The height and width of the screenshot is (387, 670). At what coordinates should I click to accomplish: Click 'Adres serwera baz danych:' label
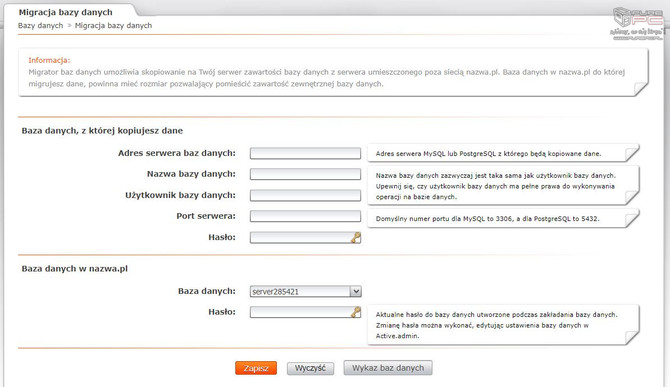[x=177, y=153]
